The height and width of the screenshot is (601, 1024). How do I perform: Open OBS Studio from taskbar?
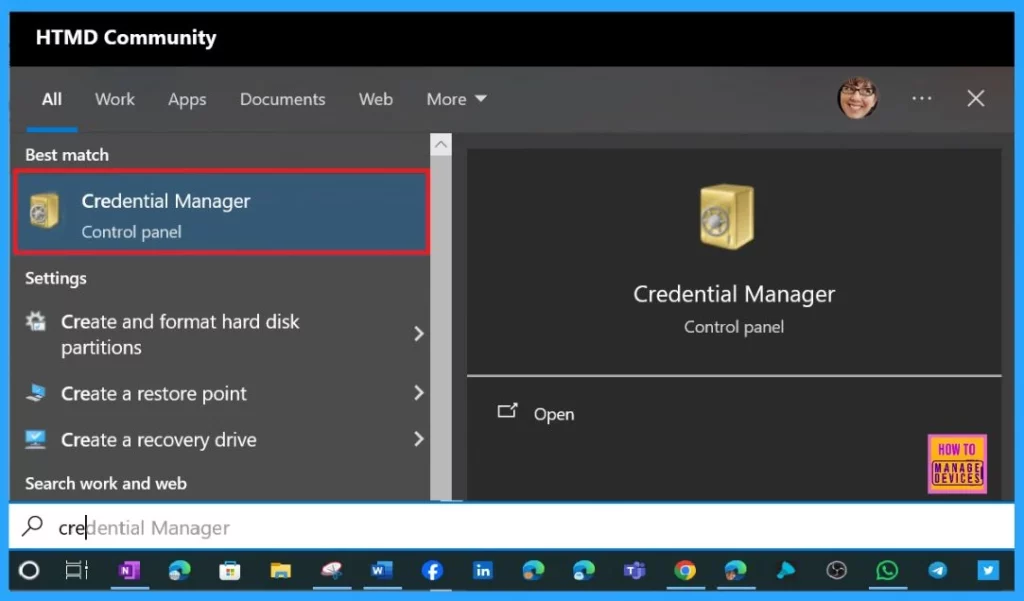point(836,571)
